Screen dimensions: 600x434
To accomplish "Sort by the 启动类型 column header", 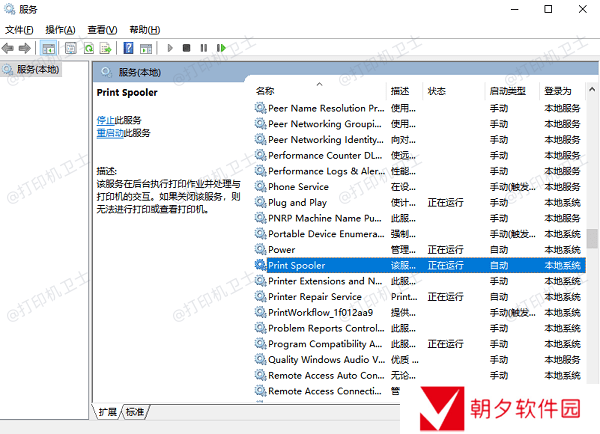I will click(x=507, y=91).
